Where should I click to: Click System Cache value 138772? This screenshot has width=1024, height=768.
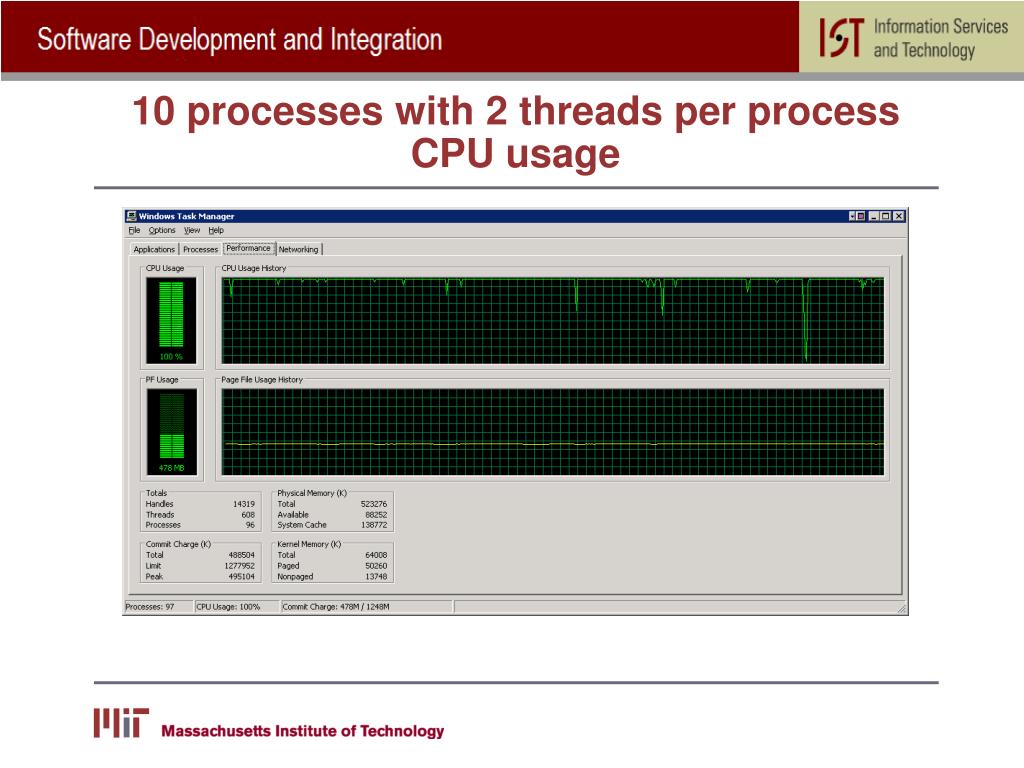(x=374, y=525)
